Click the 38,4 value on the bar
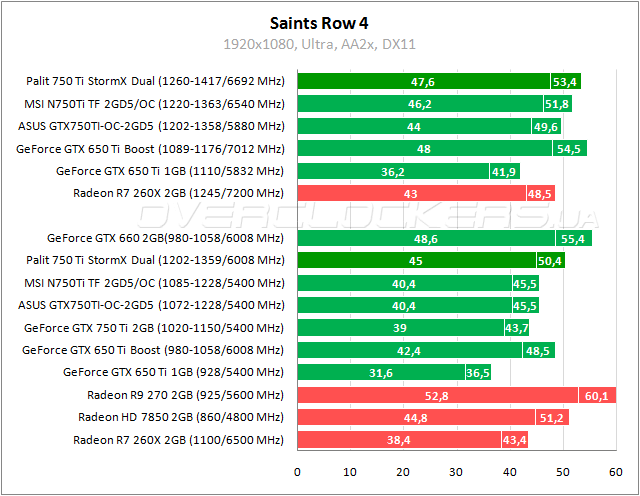 coord(399,440)
